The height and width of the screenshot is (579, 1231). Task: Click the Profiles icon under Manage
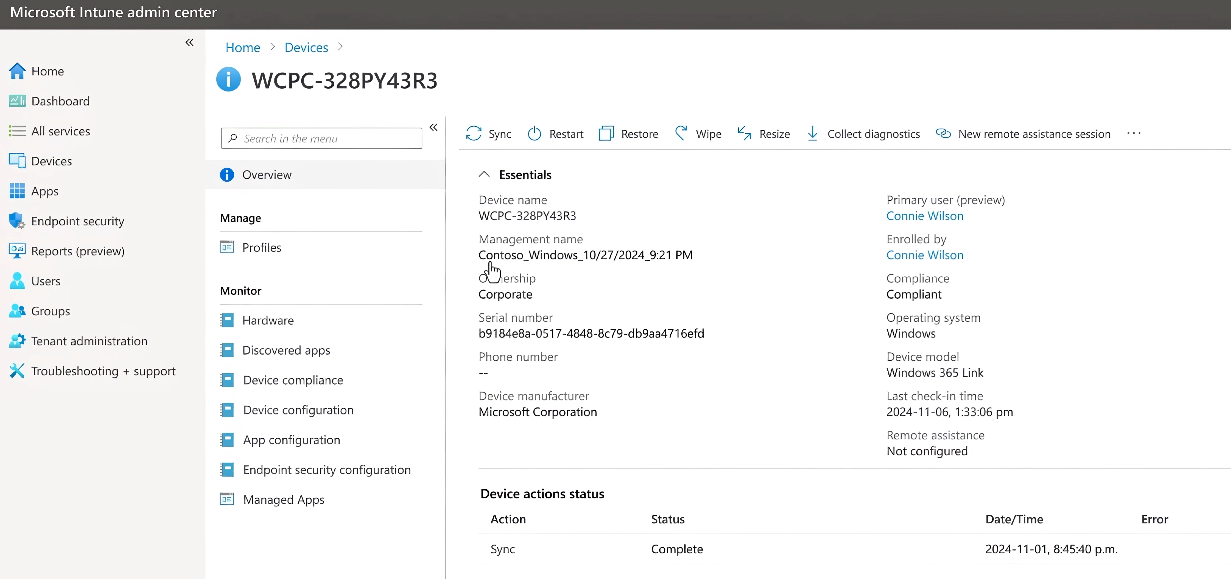point(226,248)
